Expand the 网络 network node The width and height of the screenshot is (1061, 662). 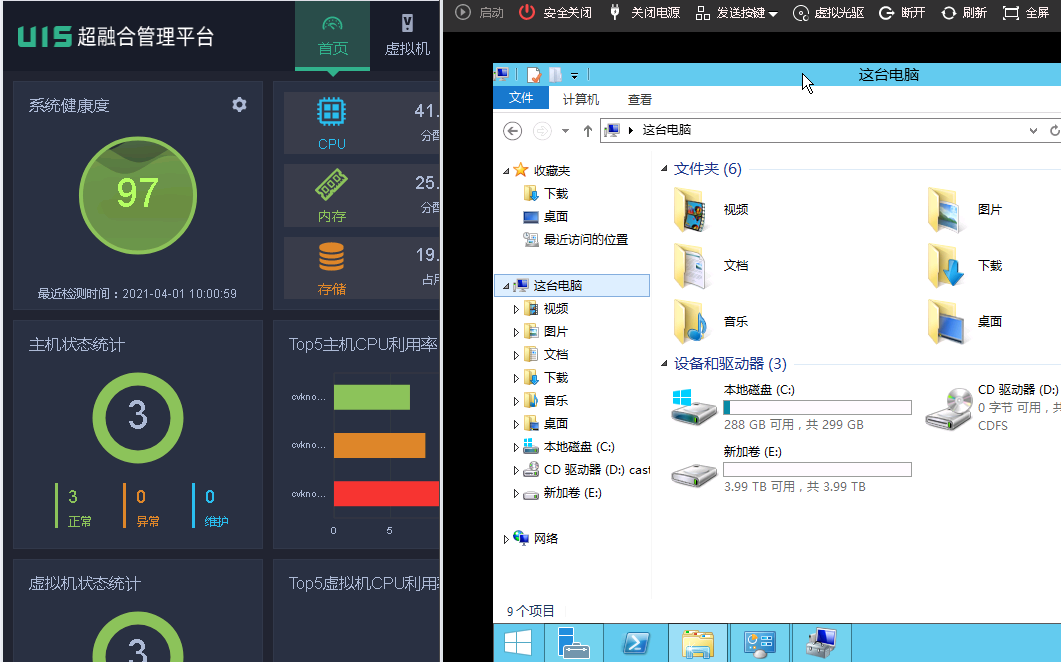coord(505,539)
